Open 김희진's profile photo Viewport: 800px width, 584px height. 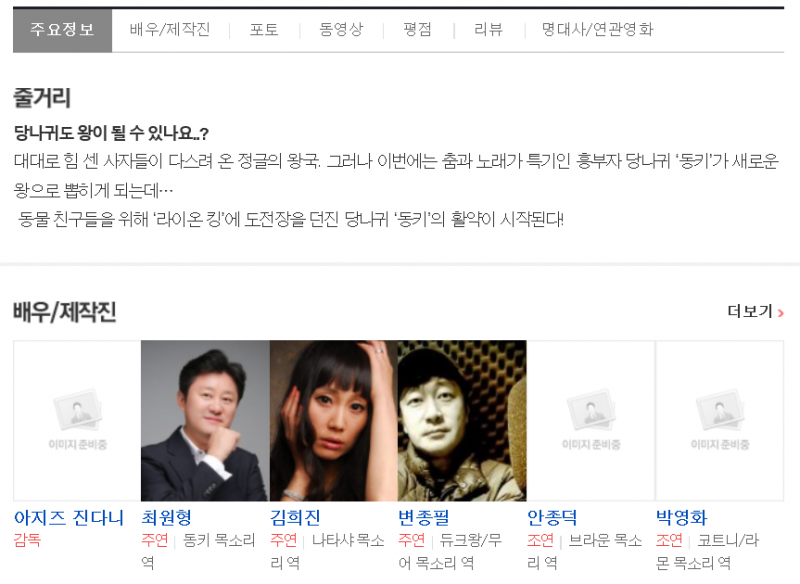pos(334,420)
